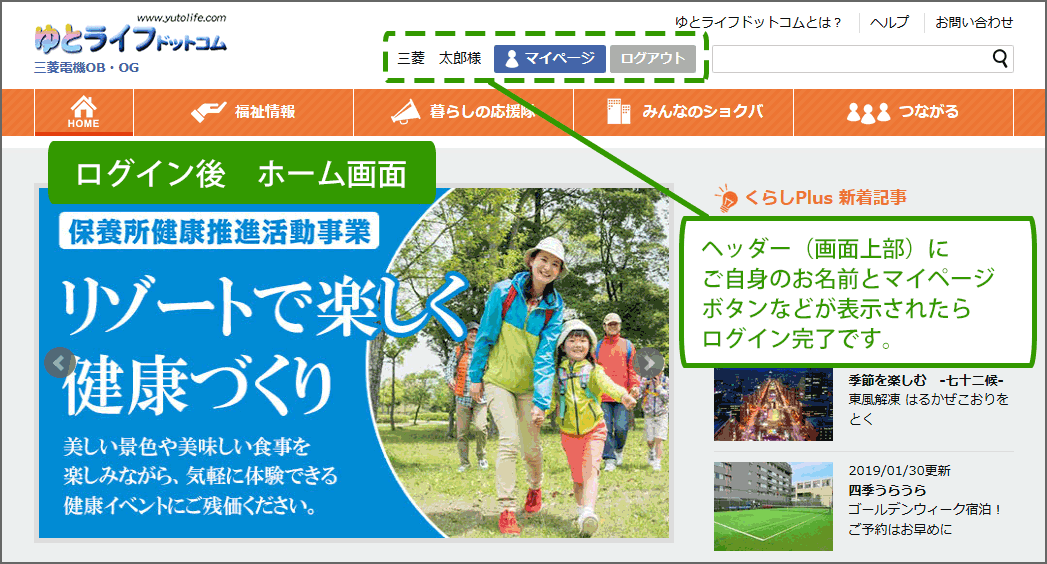Image resolution: width=1047 pixels, height=564 pixels.
Task: Open the night cityscape article thumbnail
Action: pos(773,404)
